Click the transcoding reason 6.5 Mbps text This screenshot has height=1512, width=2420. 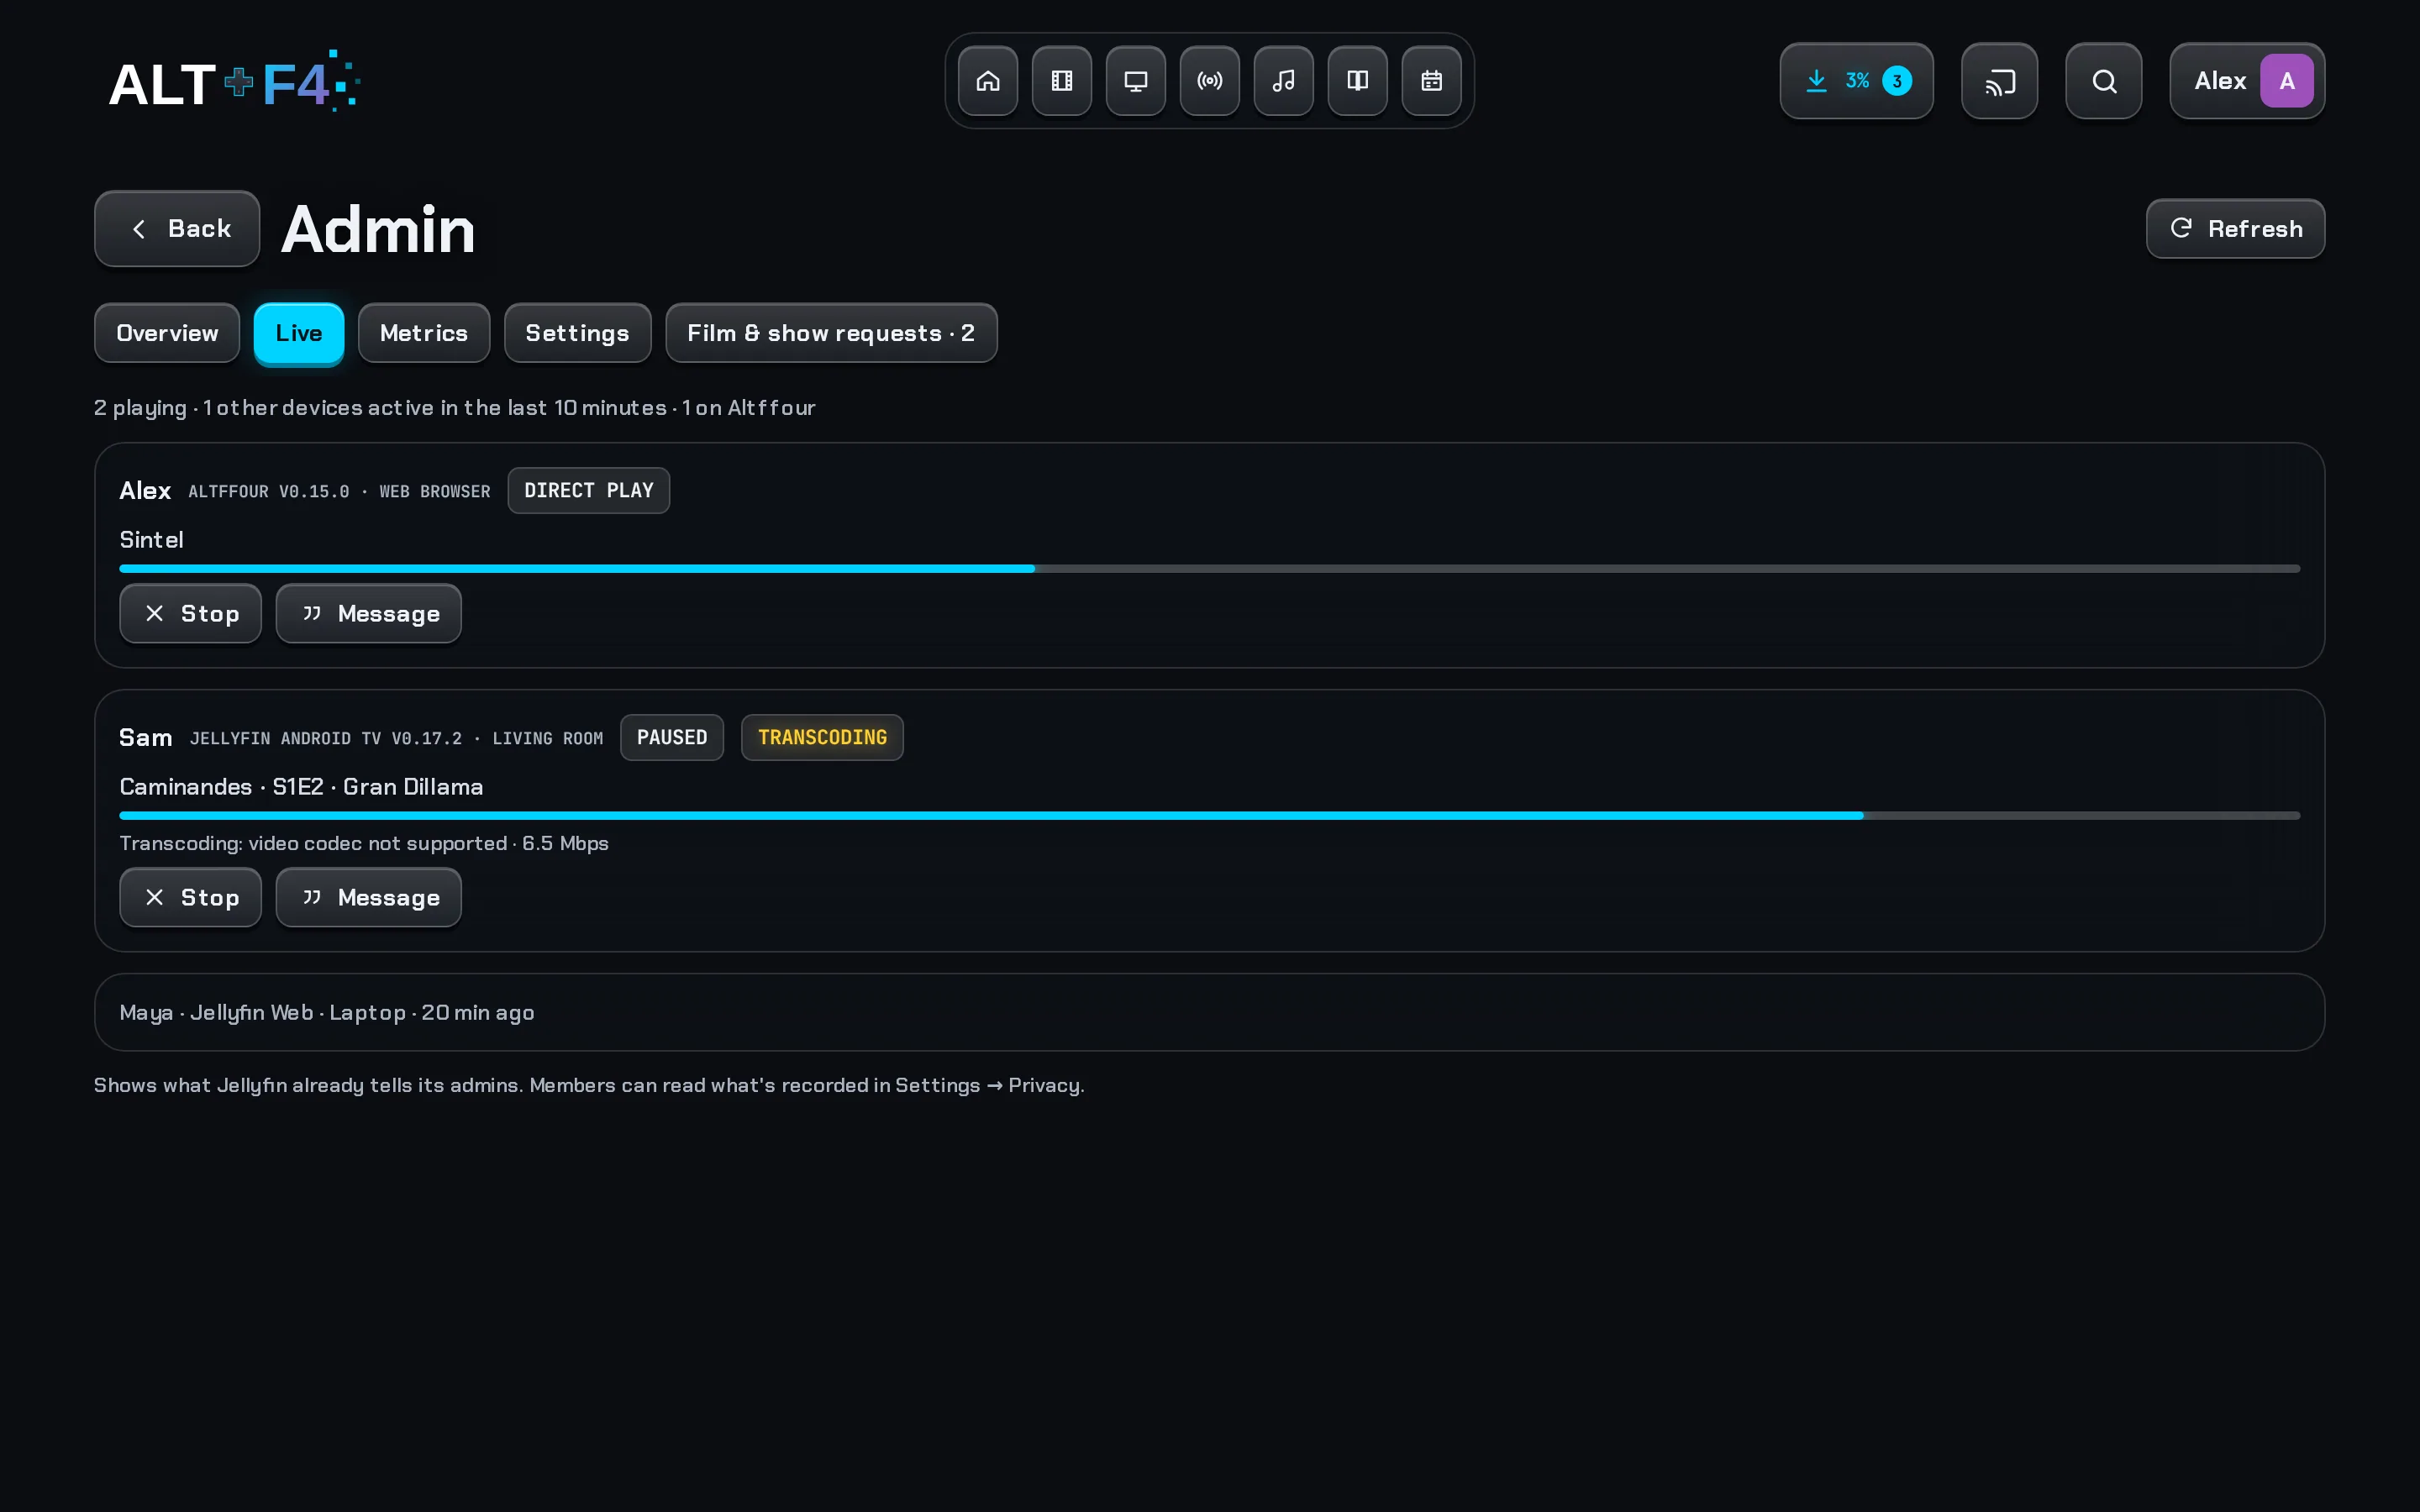click(x=364, y=843)
